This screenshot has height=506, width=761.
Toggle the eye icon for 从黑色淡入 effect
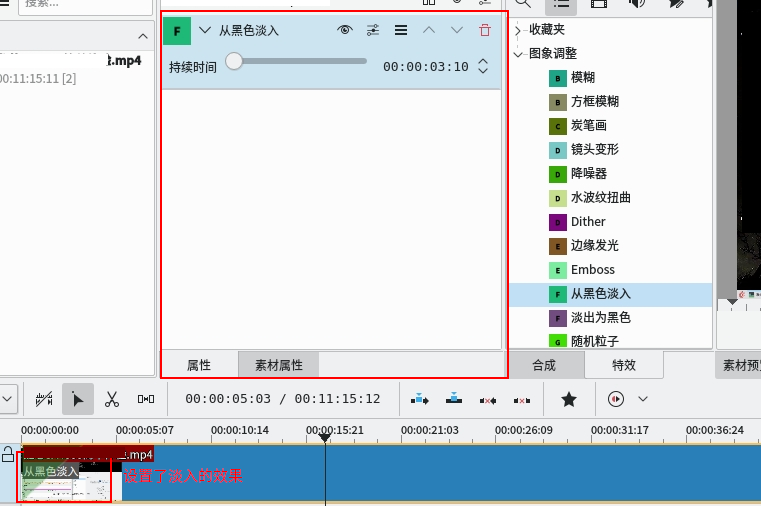tap(345, 30)
